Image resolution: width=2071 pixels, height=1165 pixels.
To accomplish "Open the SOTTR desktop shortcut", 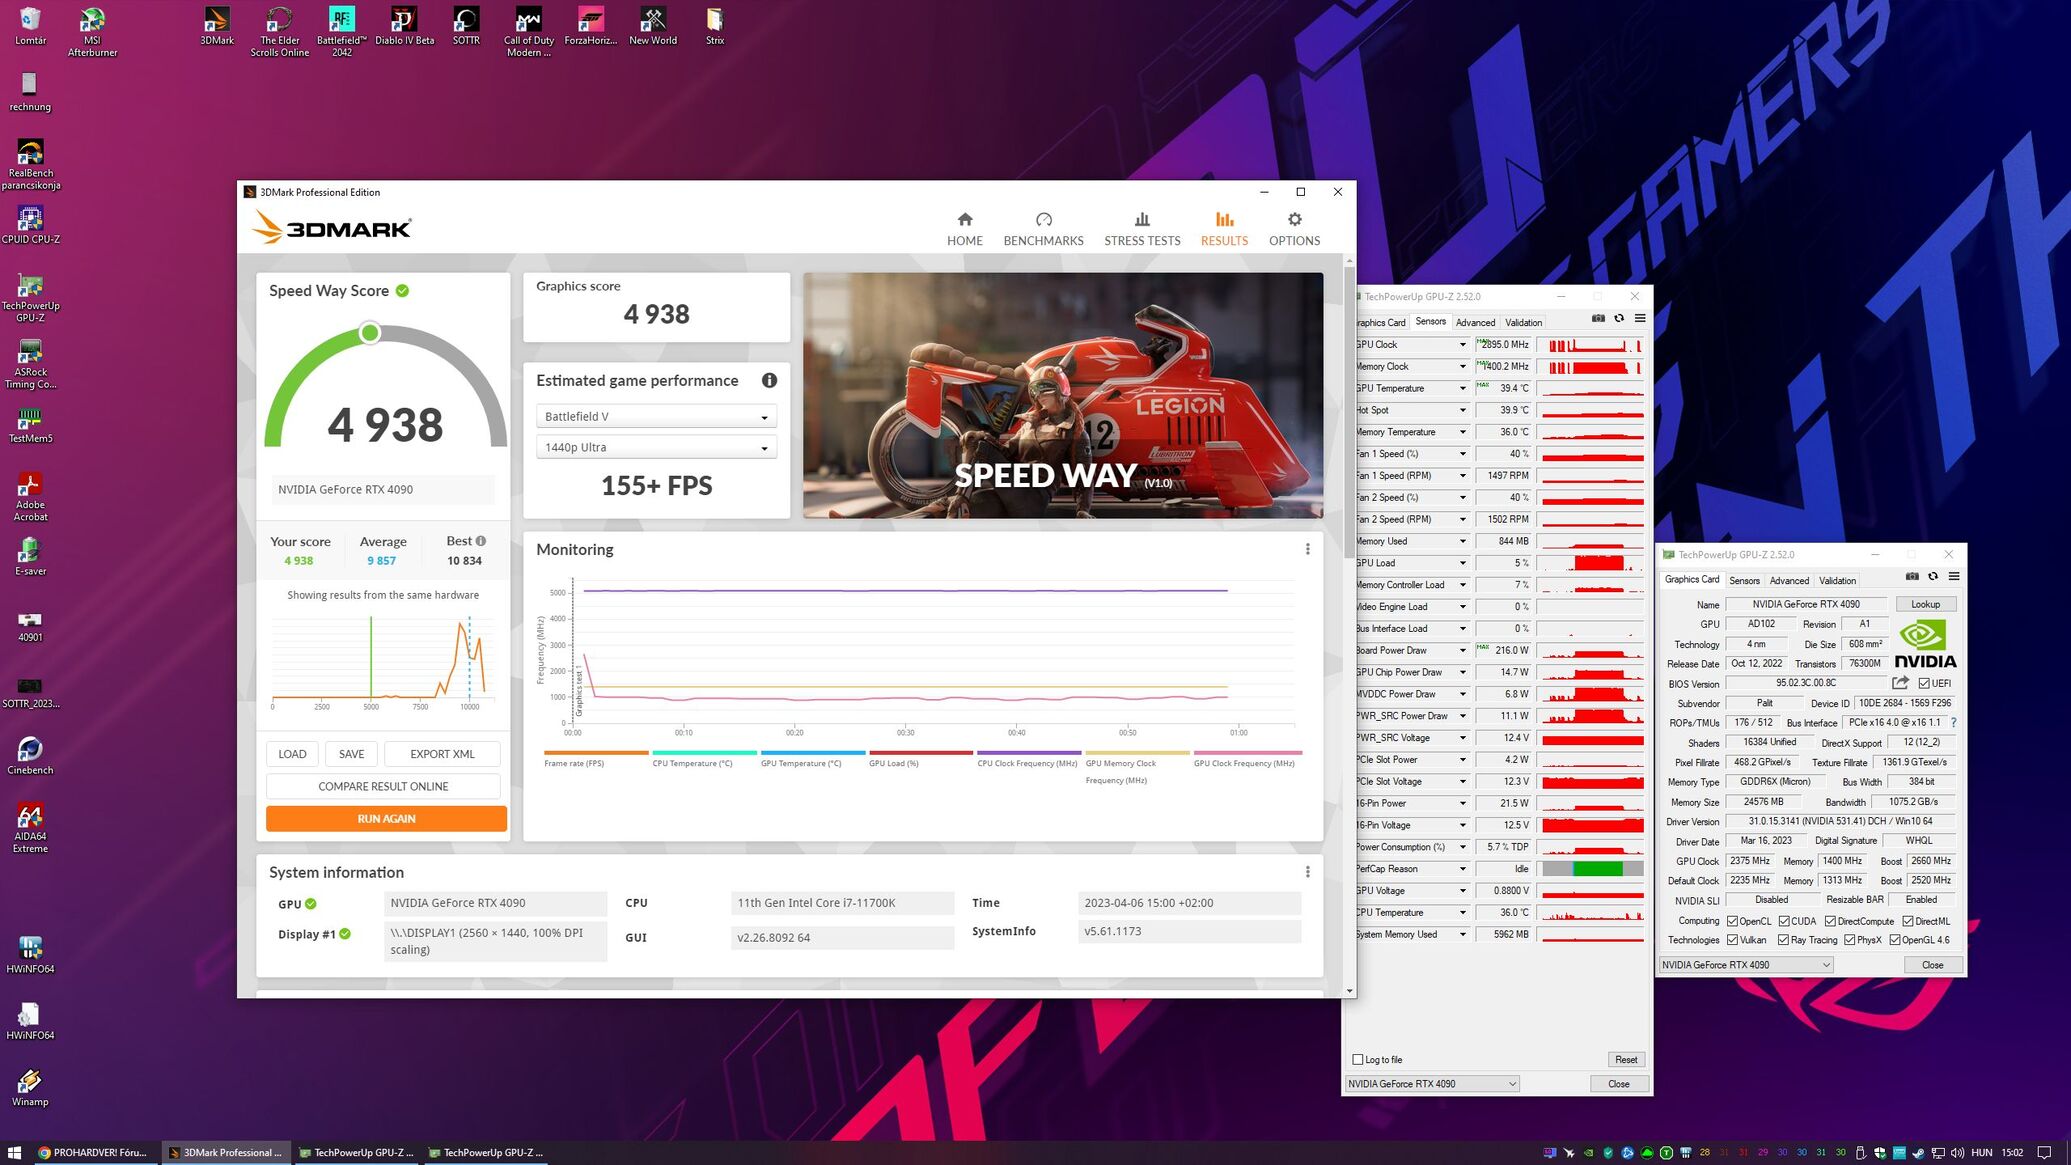I will (466, 26).
